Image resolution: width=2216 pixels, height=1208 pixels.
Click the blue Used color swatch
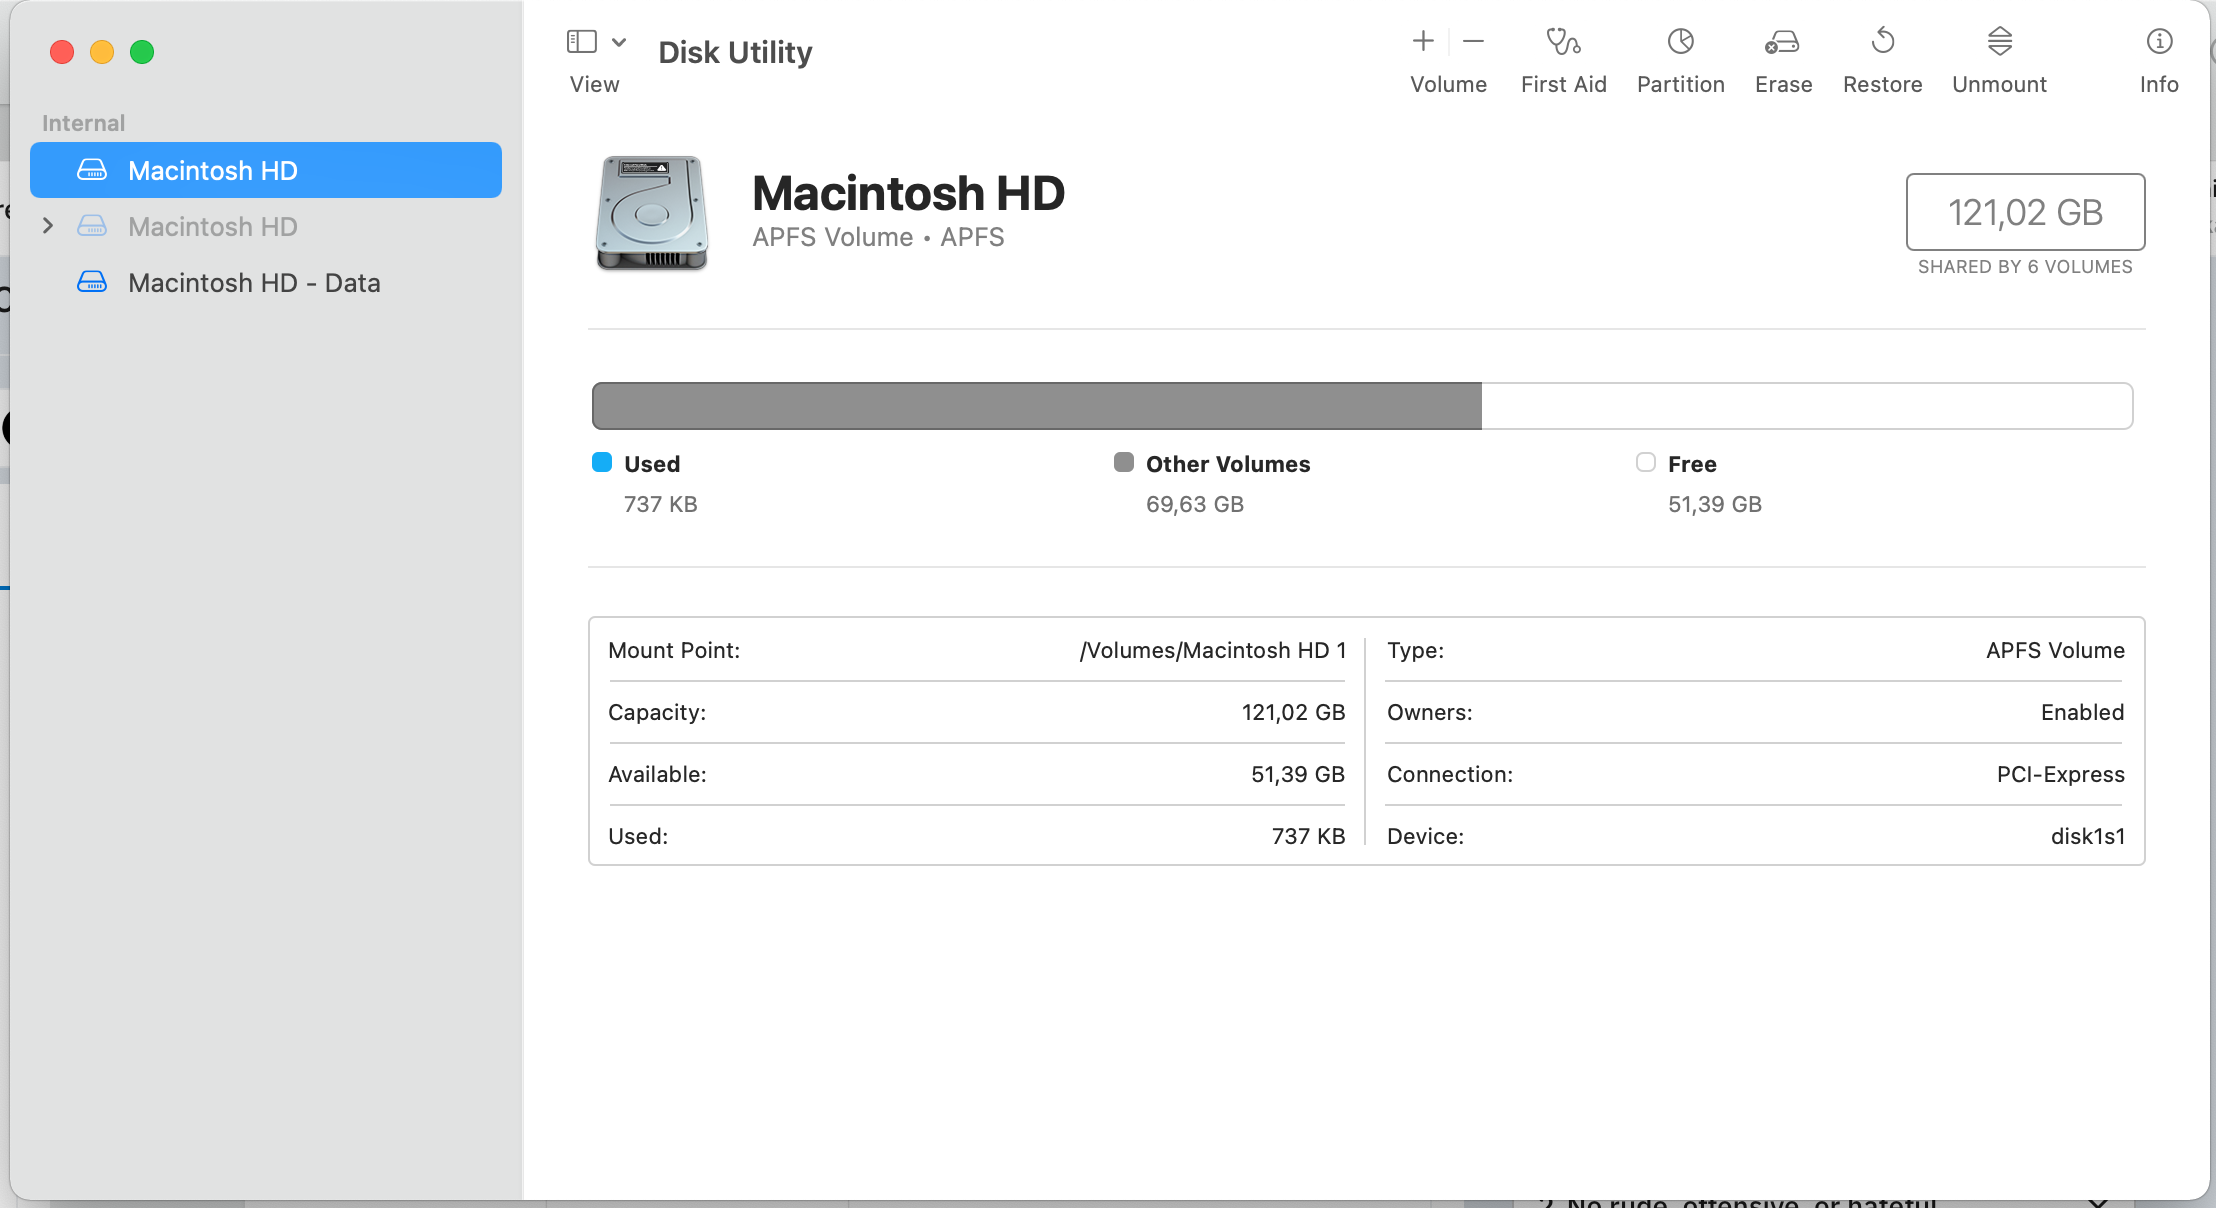pyautogui.click(x=602, y=462)
